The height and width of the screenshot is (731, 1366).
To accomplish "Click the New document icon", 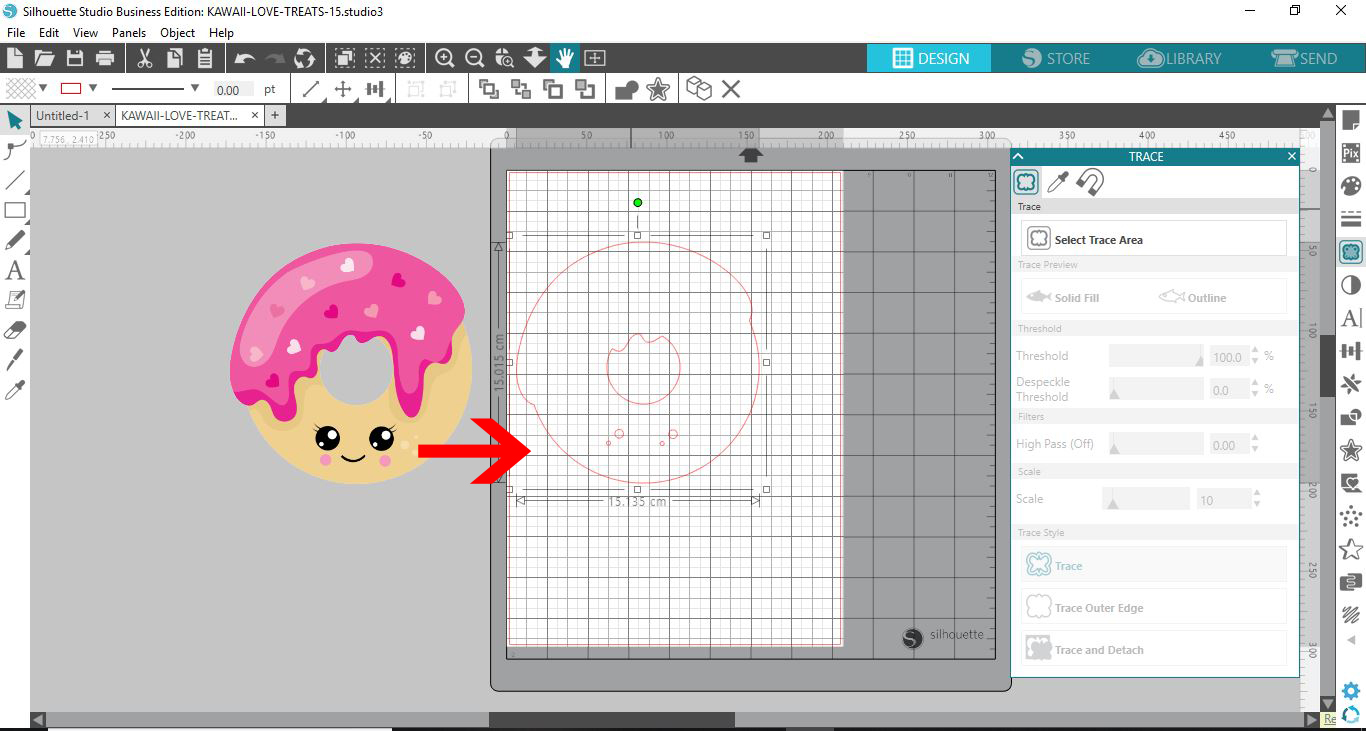I will pos(15,58).
